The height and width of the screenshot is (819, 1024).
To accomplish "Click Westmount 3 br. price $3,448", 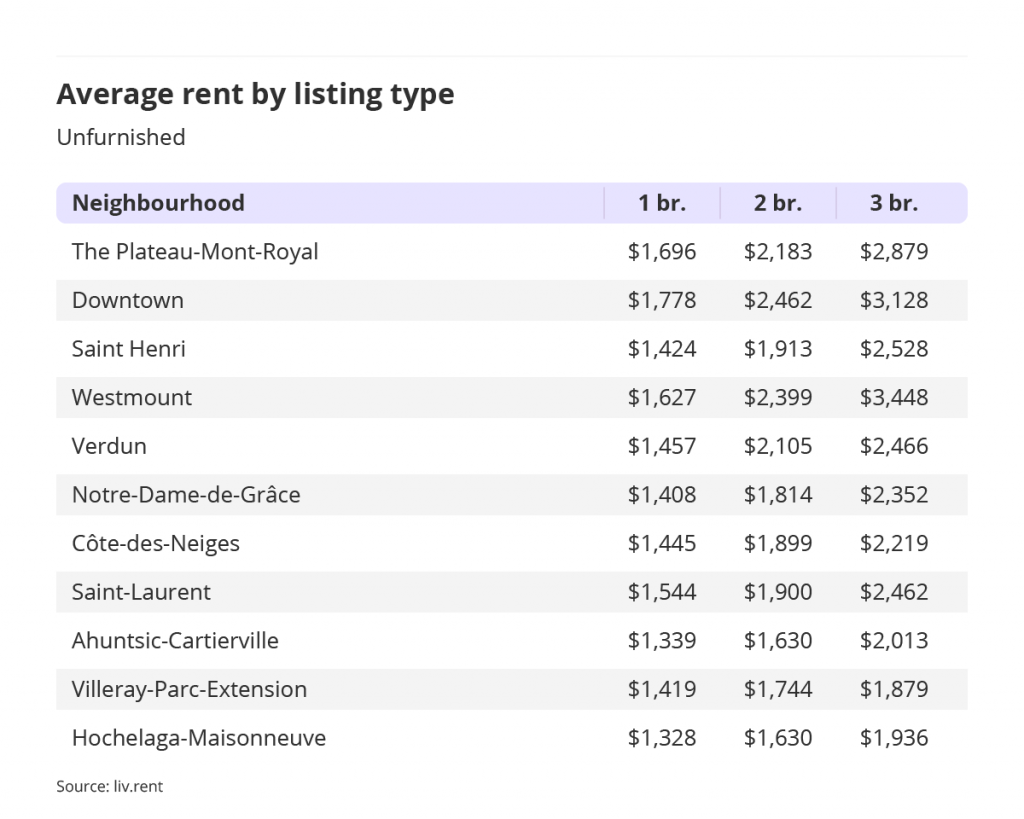I will click(x=894, y=397).
